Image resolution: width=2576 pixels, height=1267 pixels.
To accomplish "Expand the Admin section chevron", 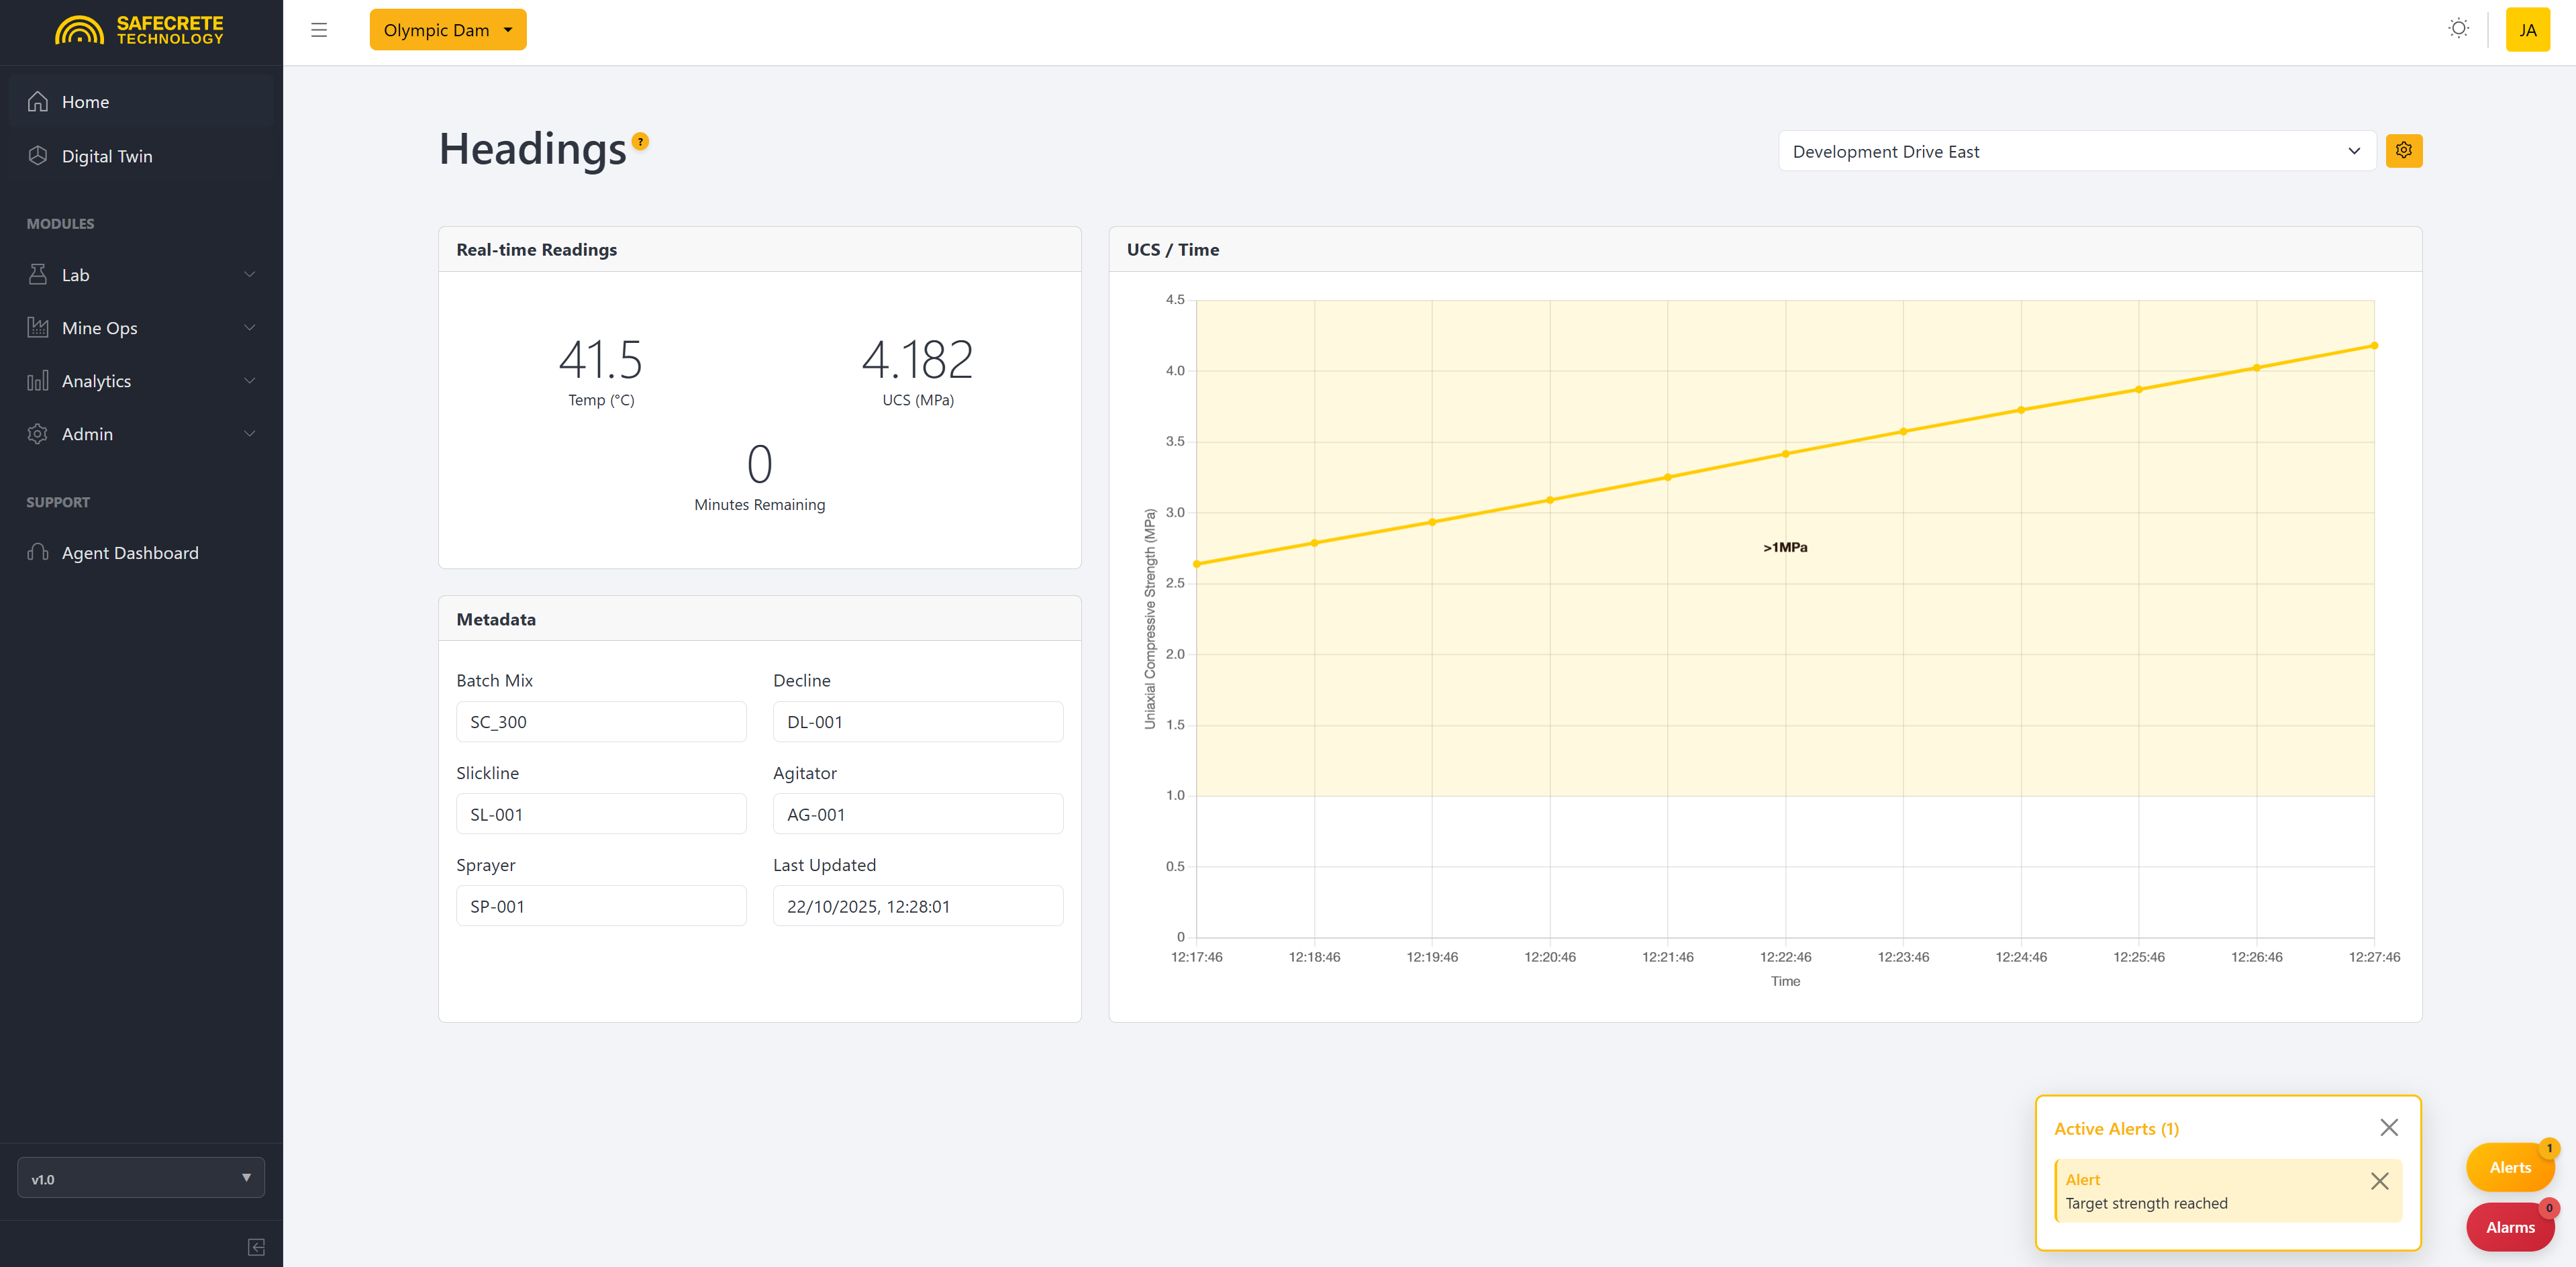I will (x=249, y=433).
